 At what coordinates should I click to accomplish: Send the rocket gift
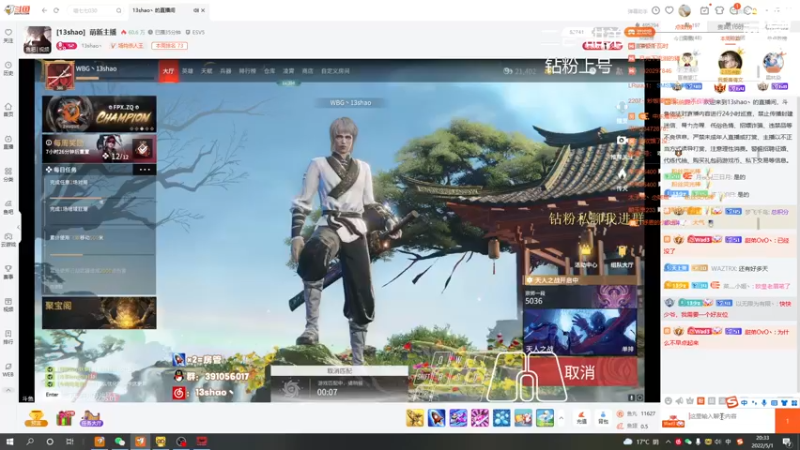436,418
